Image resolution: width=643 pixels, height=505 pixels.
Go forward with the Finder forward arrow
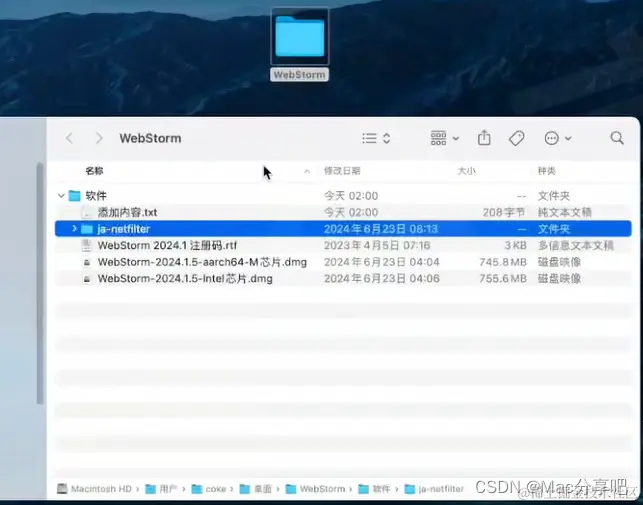[99, 138]
